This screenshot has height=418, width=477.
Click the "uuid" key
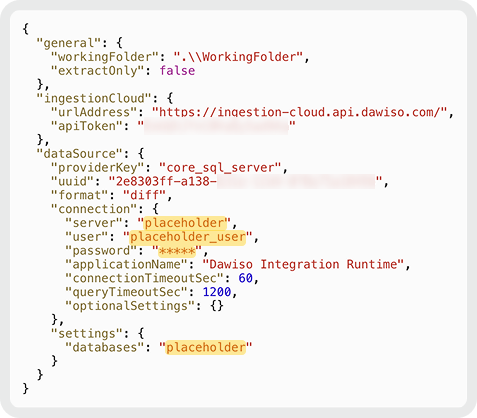click(72, 181)
